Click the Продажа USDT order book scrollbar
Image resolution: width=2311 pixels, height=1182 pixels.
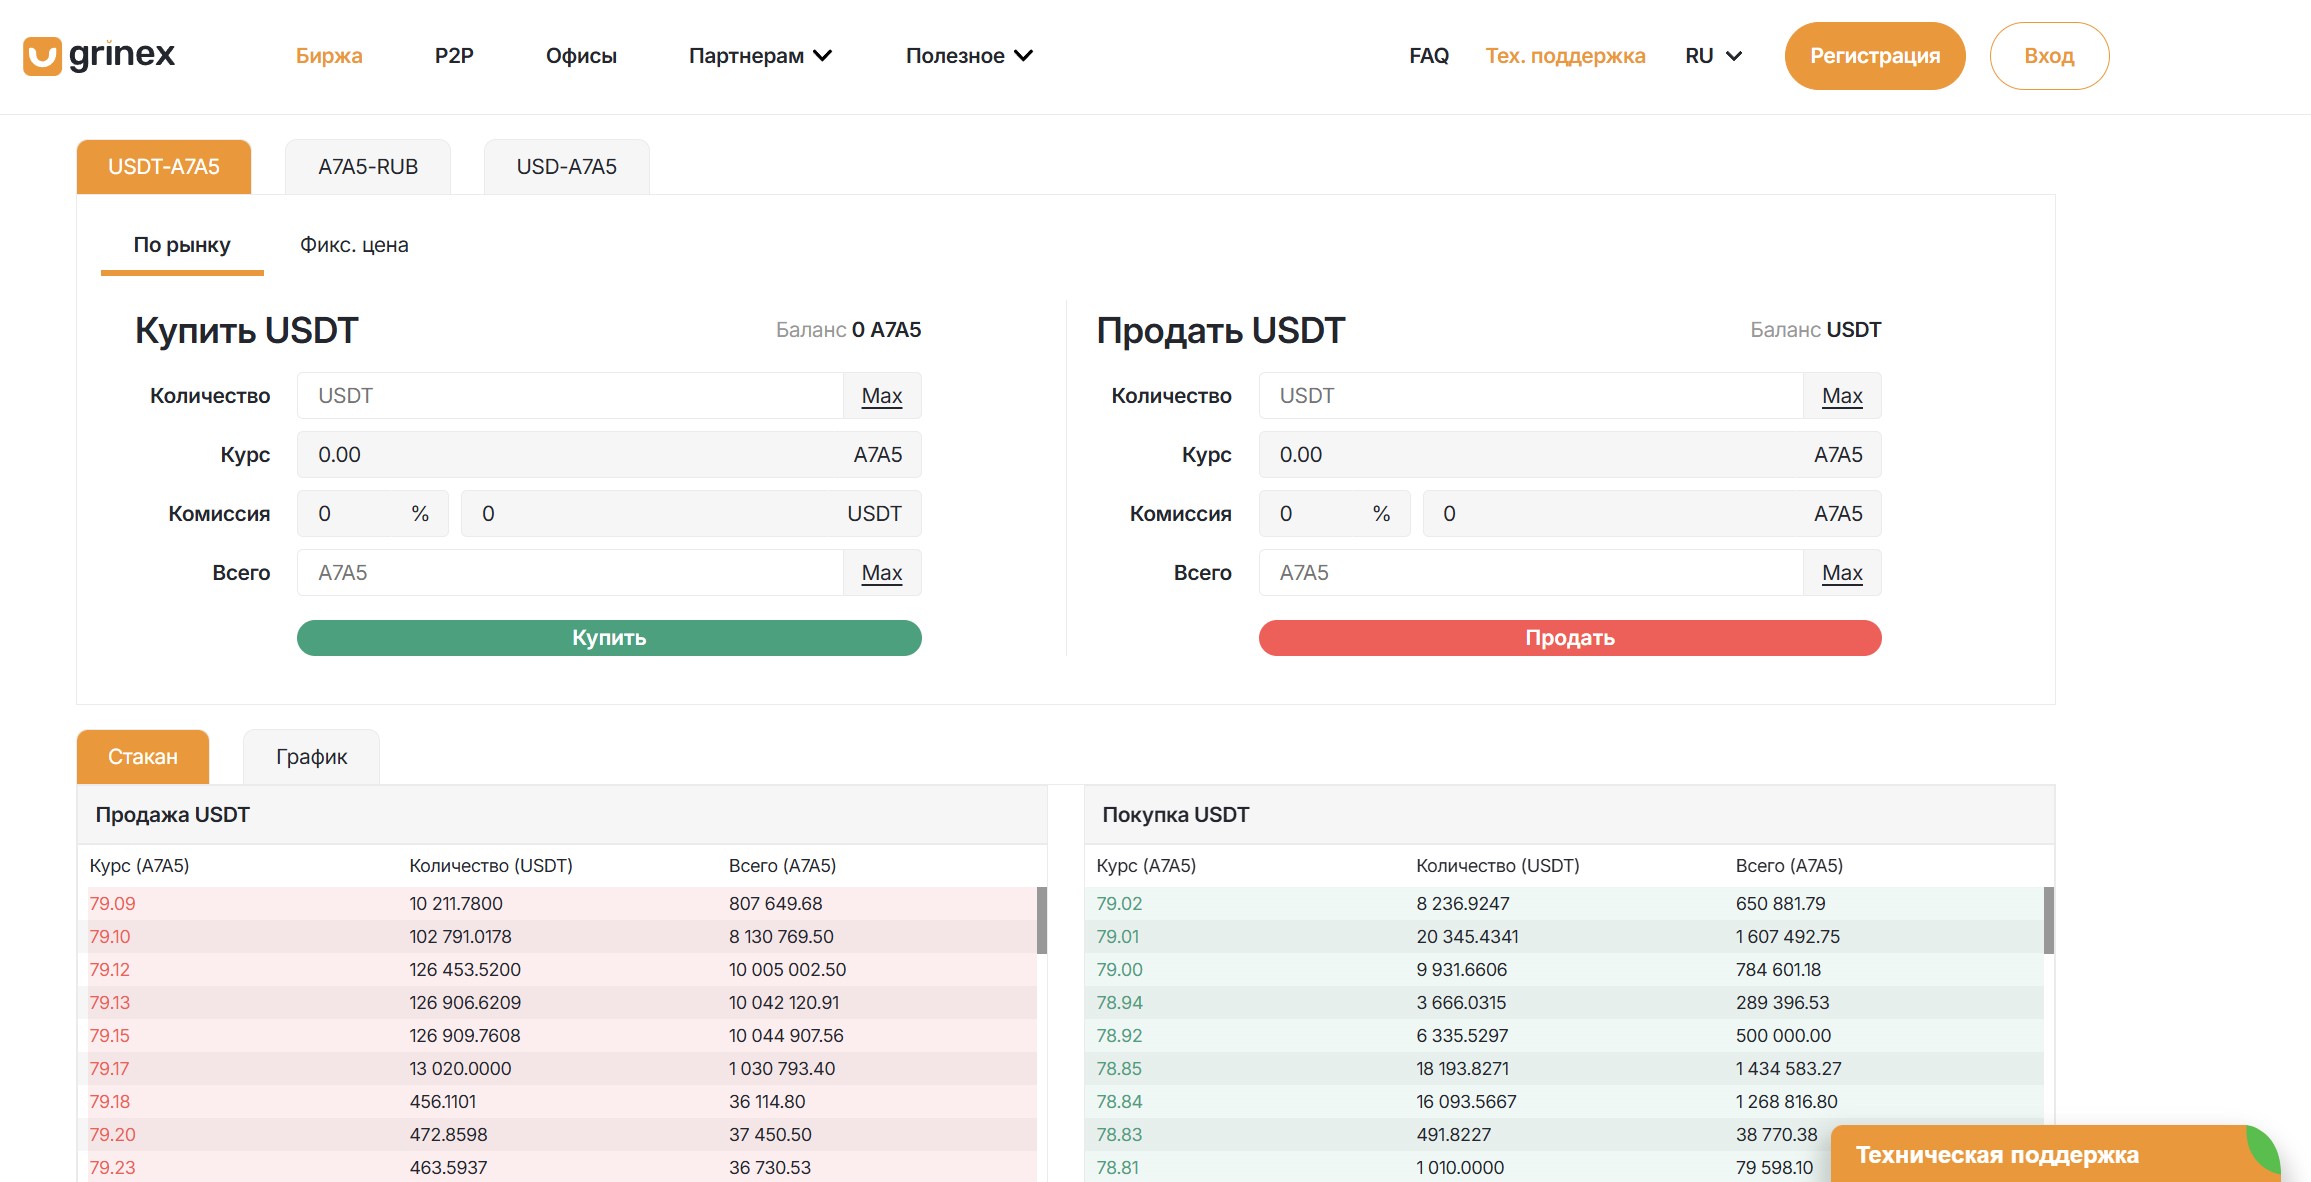point(1041,920)
